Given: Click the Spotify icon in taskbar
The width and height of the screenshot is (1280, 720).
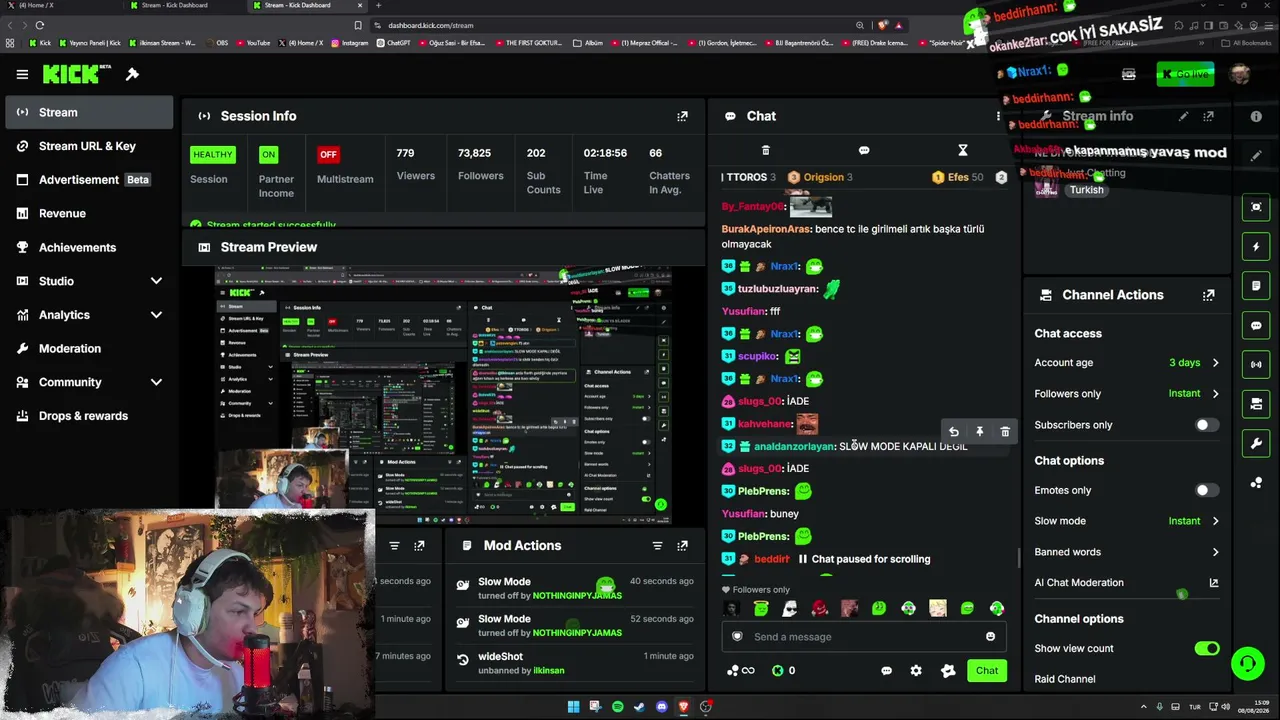Looking at the screenshot, I should click(617, 707).
